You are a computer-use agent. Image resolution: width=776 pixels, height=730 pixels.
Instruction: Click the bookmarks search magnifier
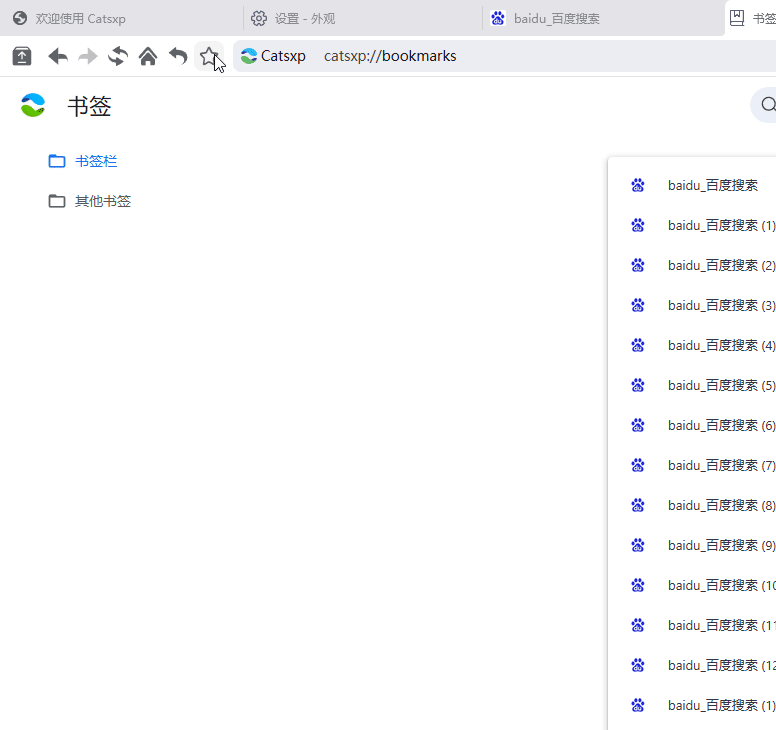click(x=768, y=104)
